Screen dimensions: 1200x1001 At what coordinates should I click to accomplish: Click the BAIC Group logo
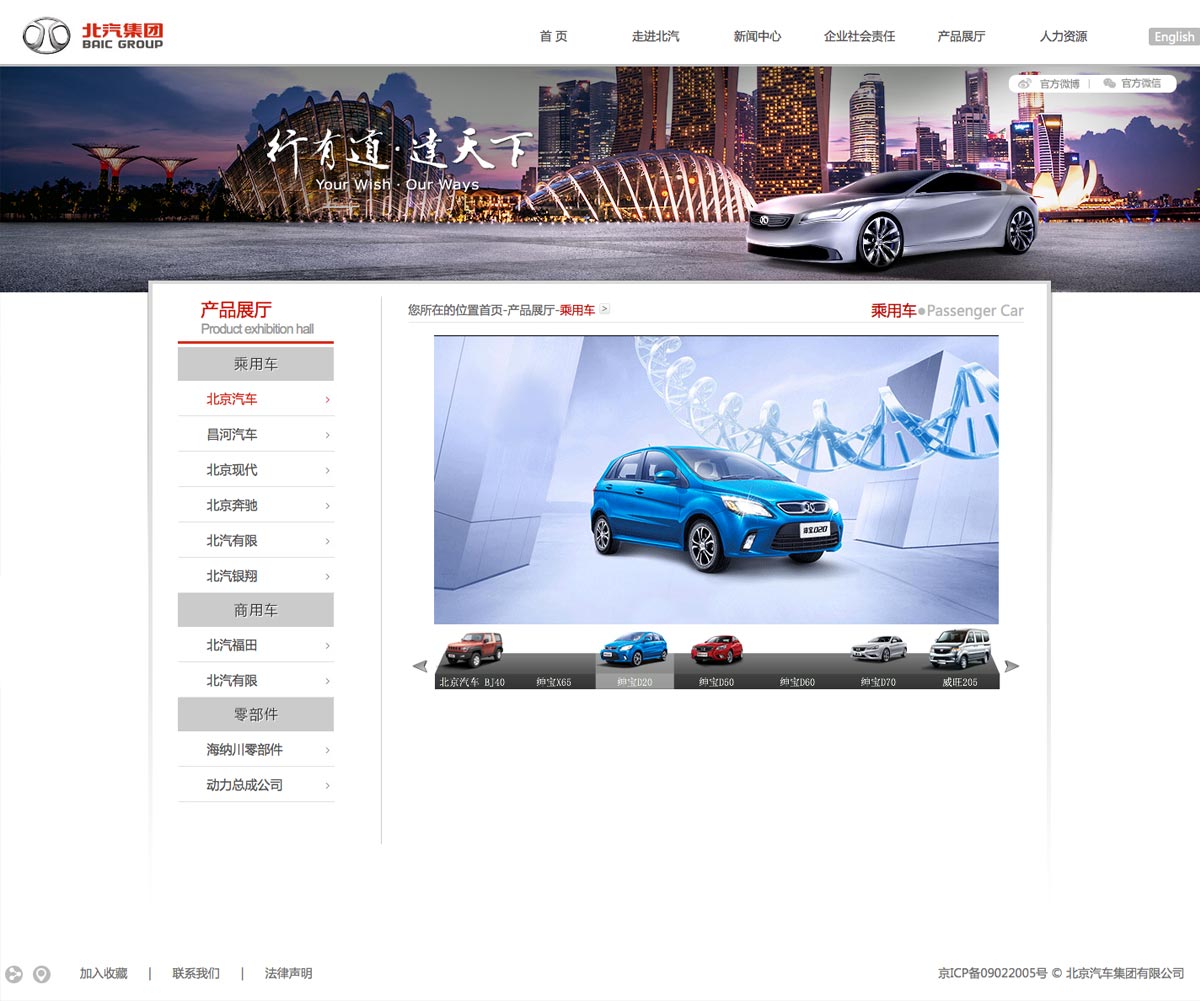click(93, 36)
